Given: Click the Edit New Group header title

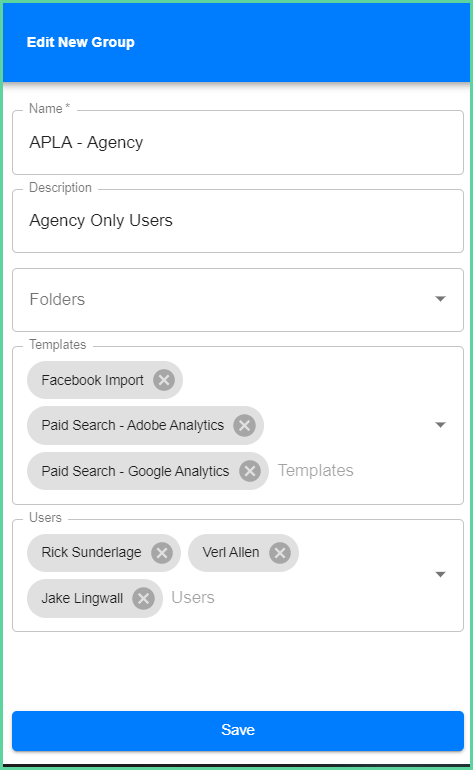Looking at the screenshot, I should tap(81, 42).
